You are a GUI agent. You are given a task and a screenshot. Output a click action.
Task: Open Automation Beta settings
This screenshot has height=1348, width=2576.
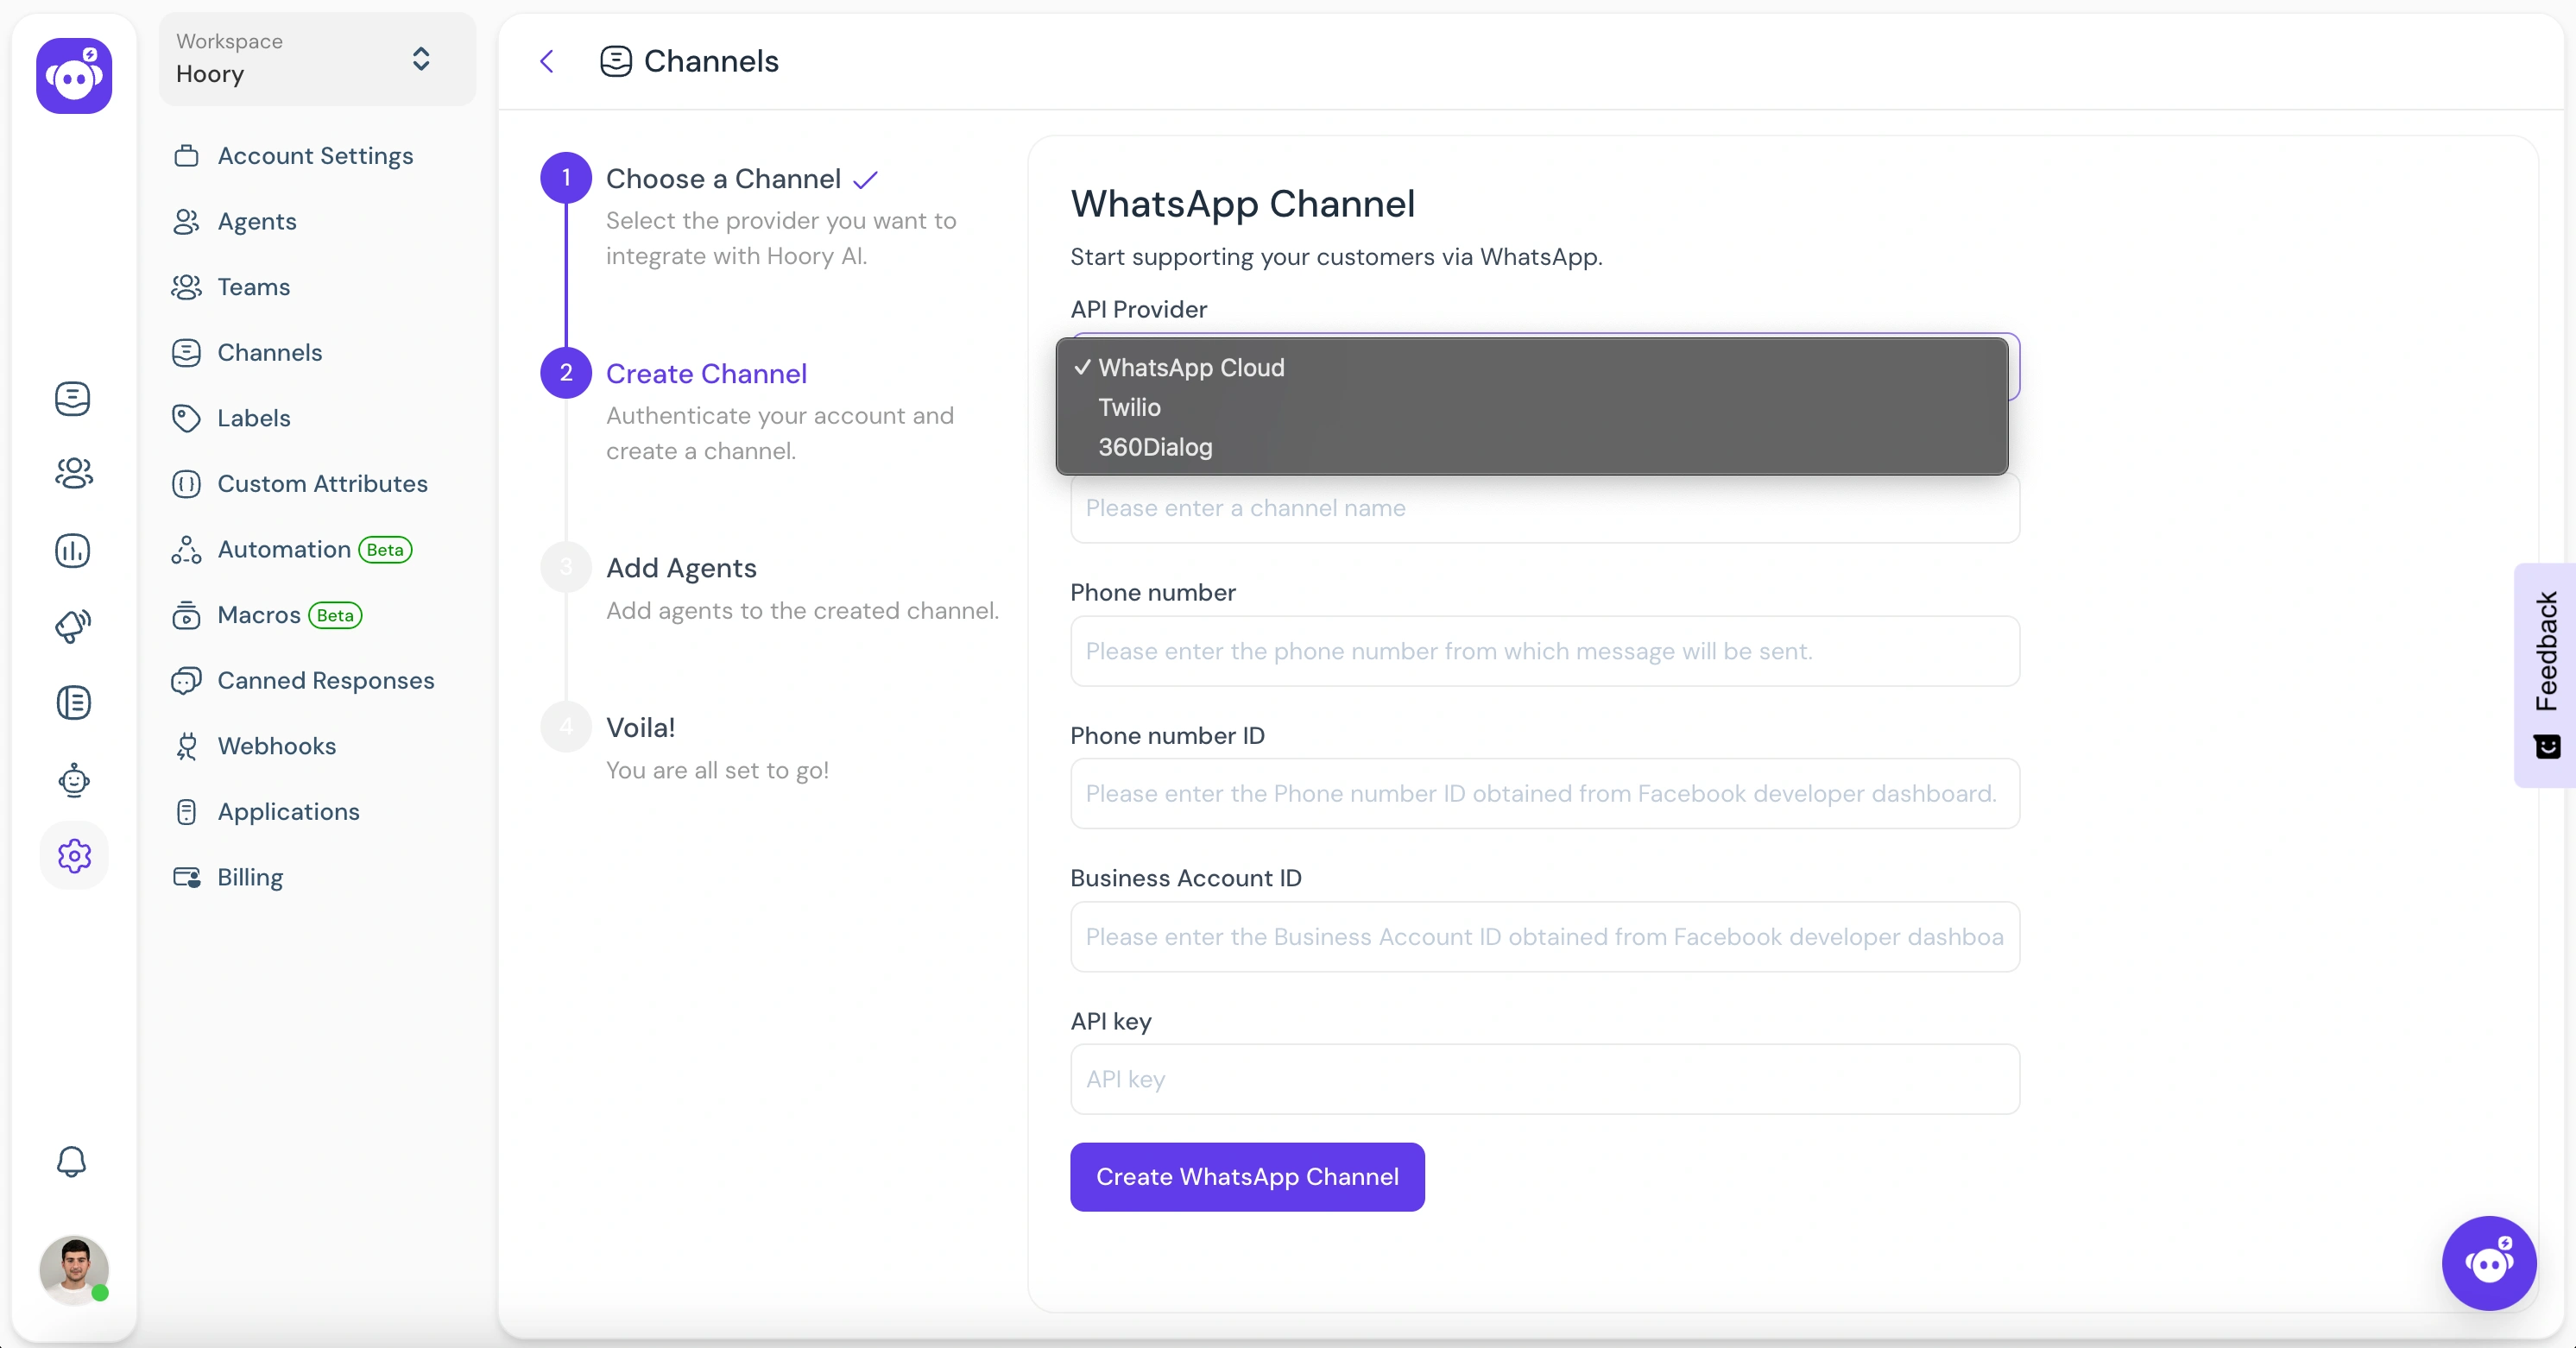tap(314, 550)
